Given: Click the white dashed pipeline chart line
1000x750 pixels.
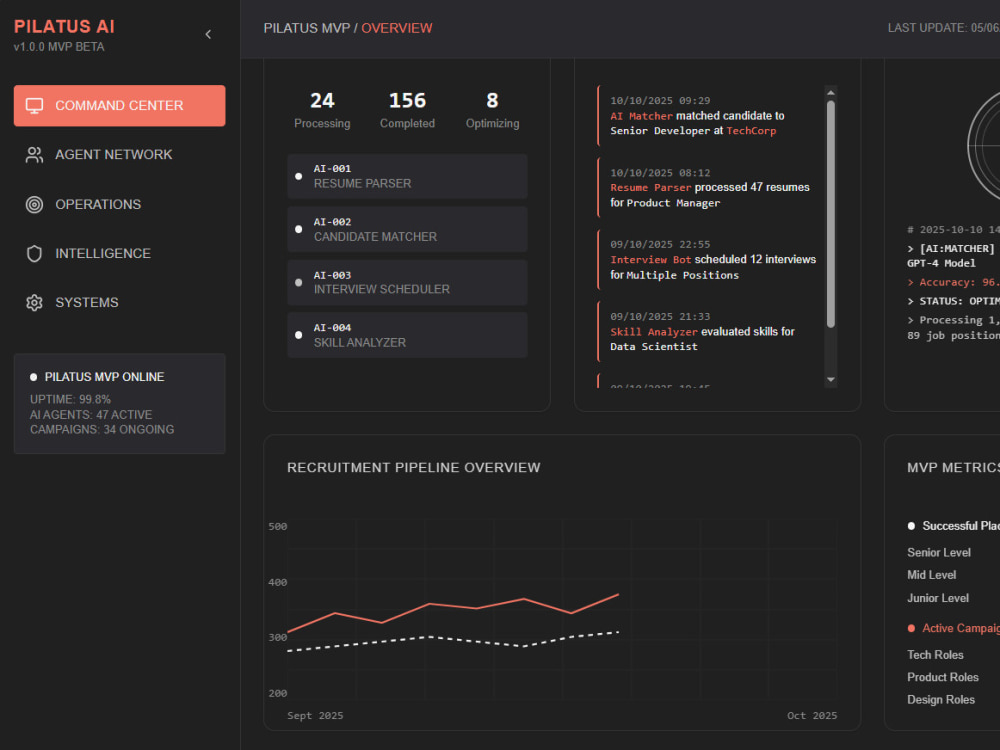Looking at the screenshot, I should pyautogui.click(x=453, y=642).
